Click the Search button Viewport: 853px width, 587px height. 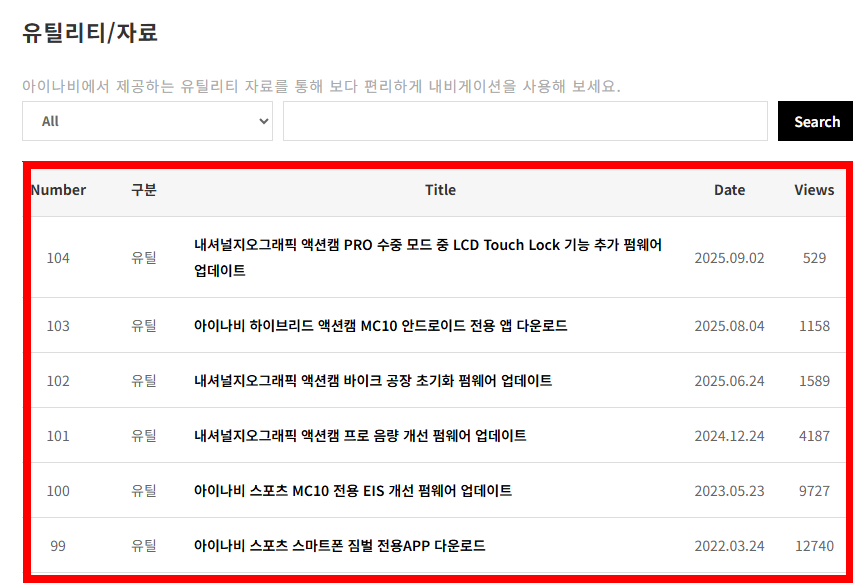tap(814, 120)
